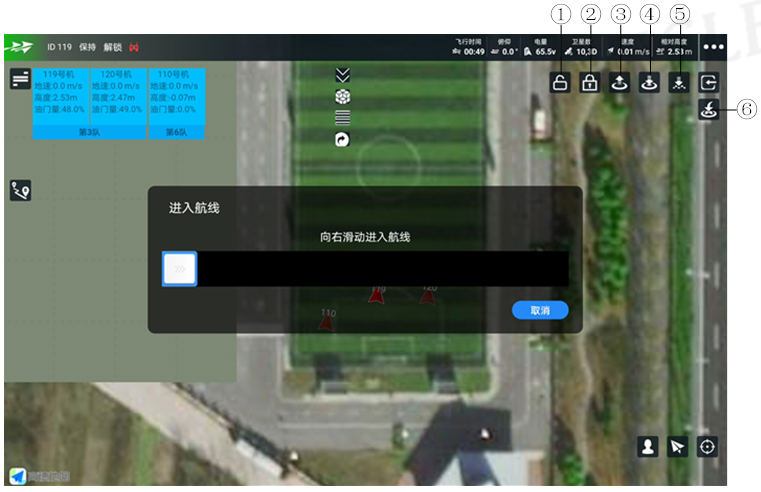
Task: Open the three-dots more menu
Action: pyautogui.click(x=712, y=47)
